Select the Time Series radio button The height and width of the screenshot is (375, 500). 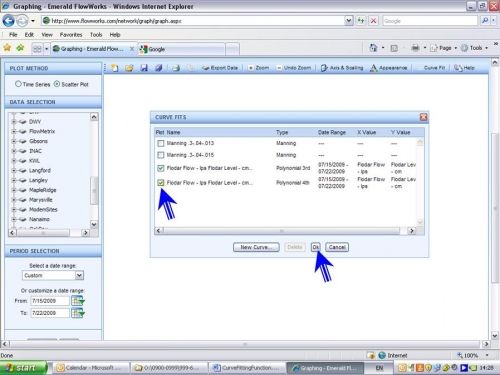(x=18, y=84)
